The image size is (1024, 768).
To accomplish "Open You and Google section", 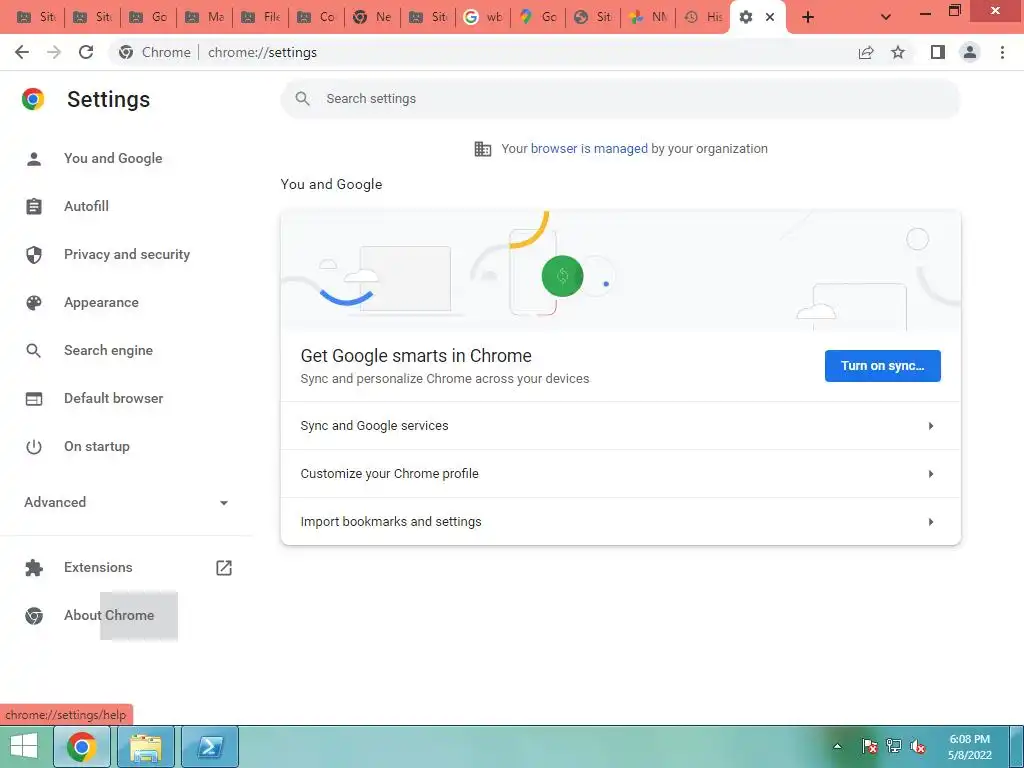I will click(x=113, y=158).
